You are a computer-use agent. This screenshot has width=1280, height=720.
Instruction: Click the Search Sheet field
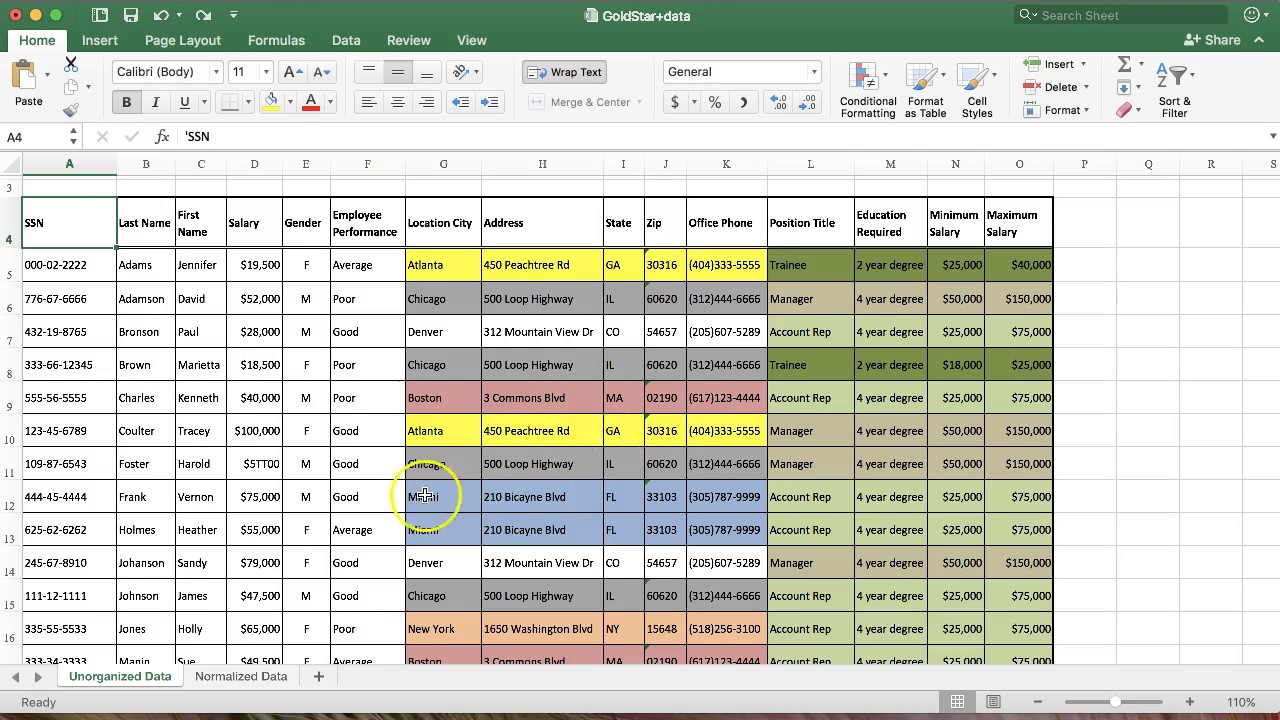(1120, 15)
